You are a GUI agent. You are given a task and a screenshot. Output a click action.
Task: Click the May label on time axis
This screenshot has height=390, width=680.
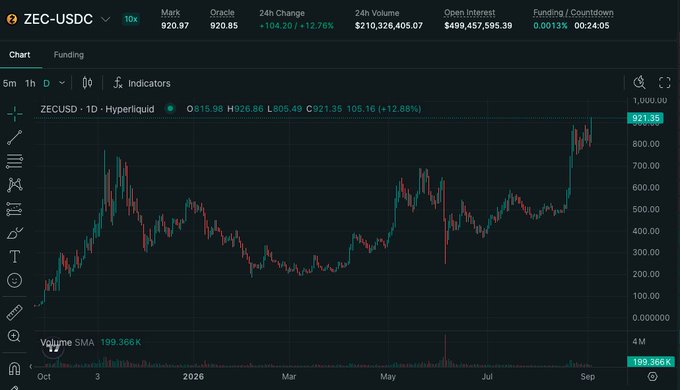coord(388,377)
